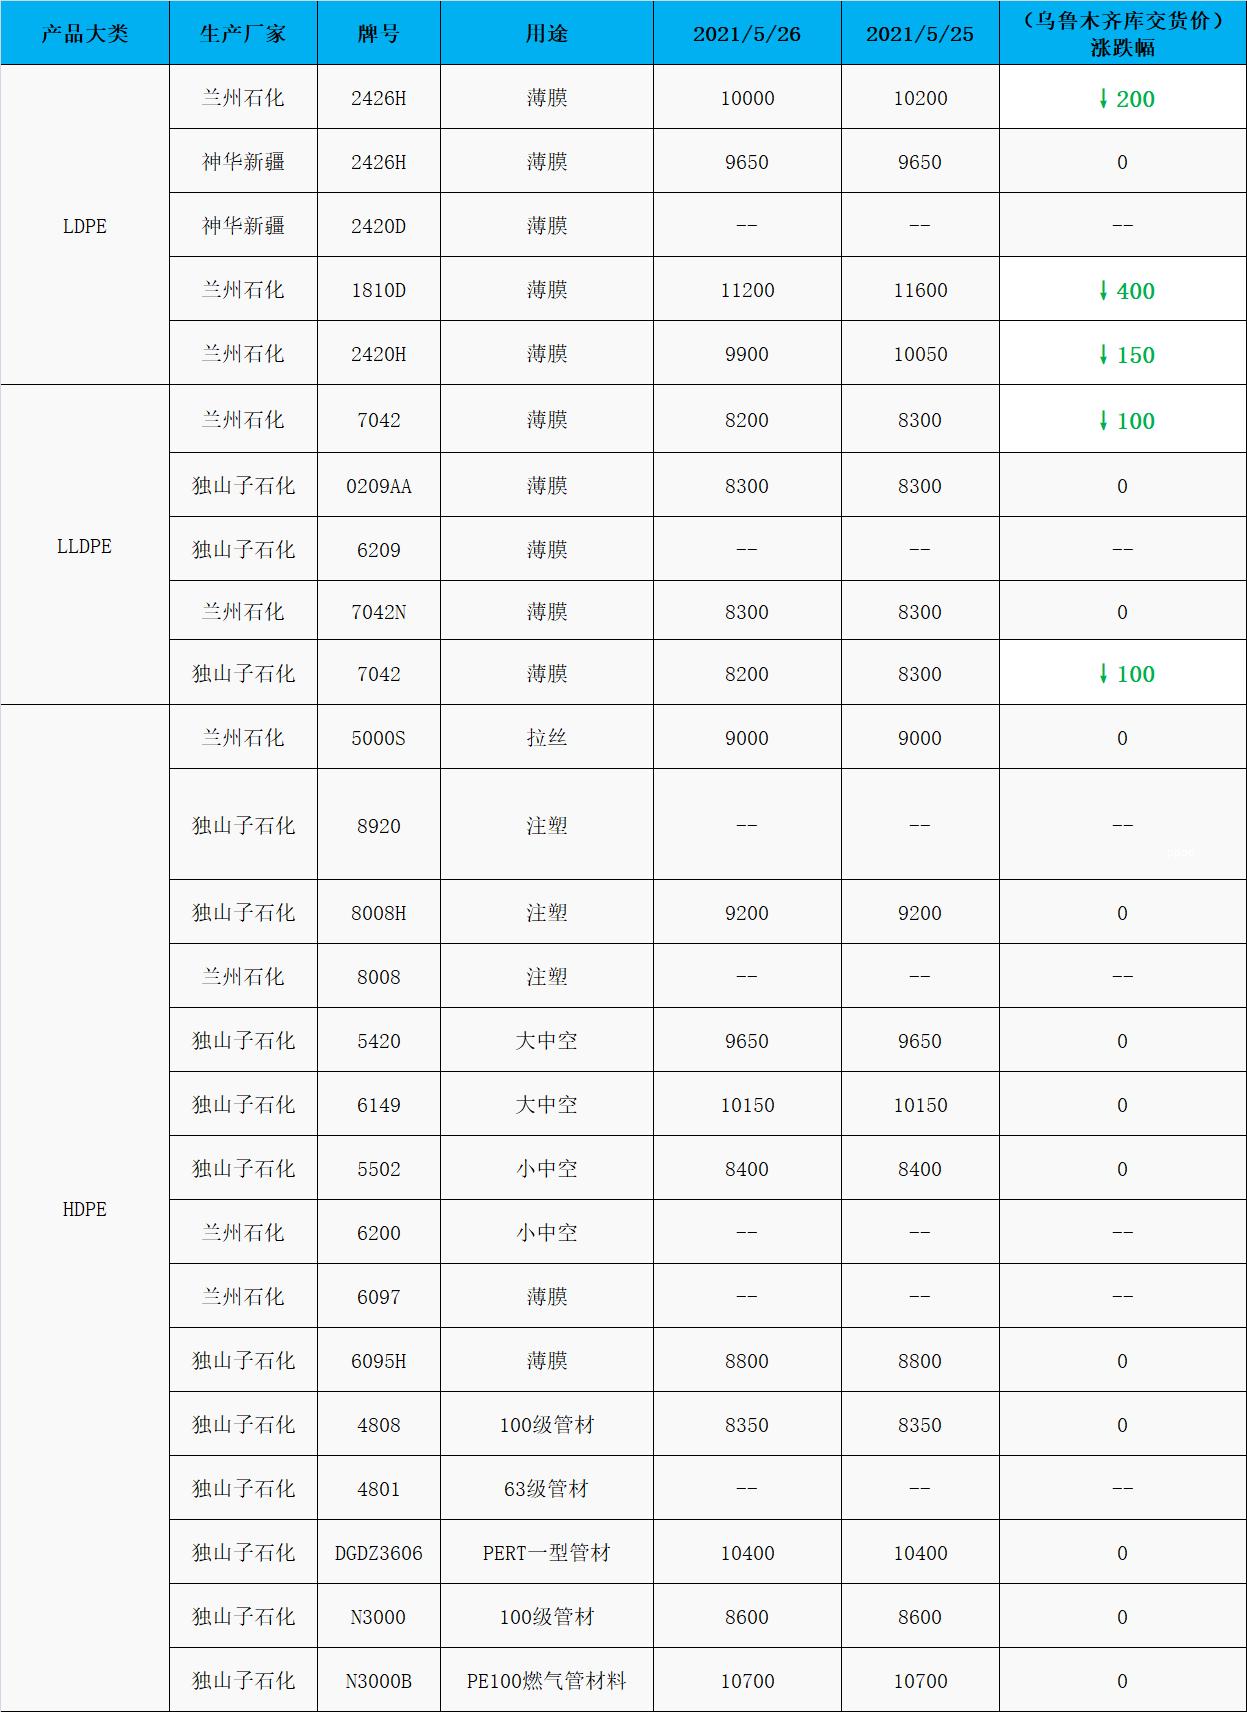
Task: Click the 乌鲁木齐库交货价 涨跌幅 header
Action: (x=1122, y=34)
